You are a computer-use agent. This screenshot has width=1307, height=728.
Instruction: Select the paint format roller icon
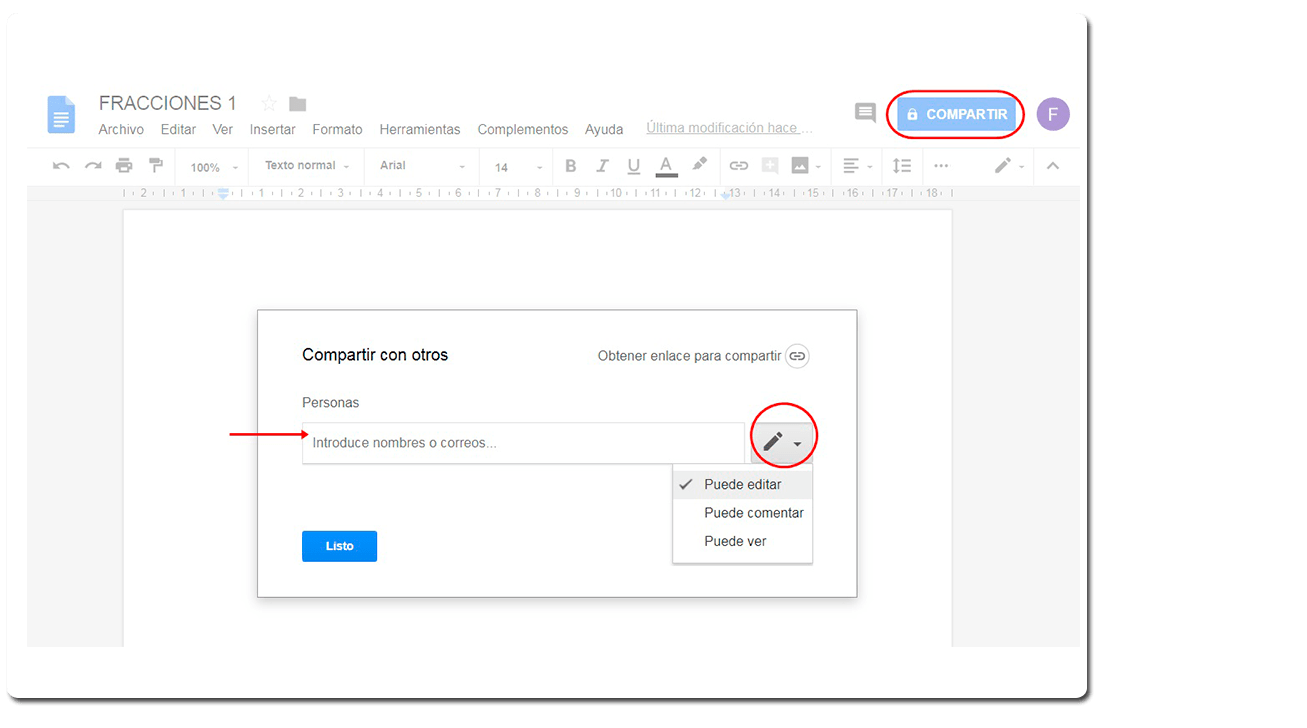(155, 166)
